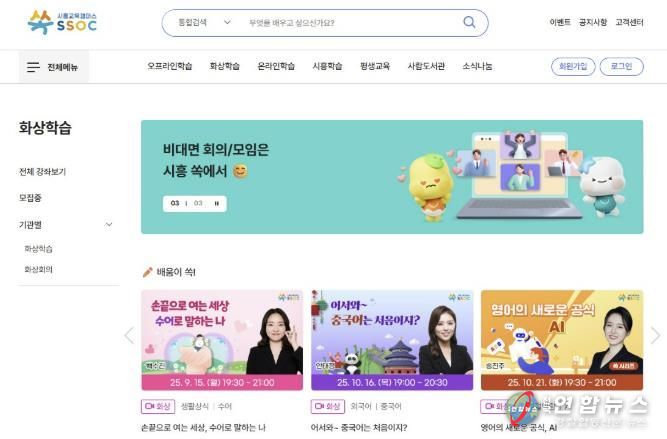Viewport: 667px width, 439px height.
Task: Click the 화상 camera tag under sign-language course
Action: pos(158,406)
